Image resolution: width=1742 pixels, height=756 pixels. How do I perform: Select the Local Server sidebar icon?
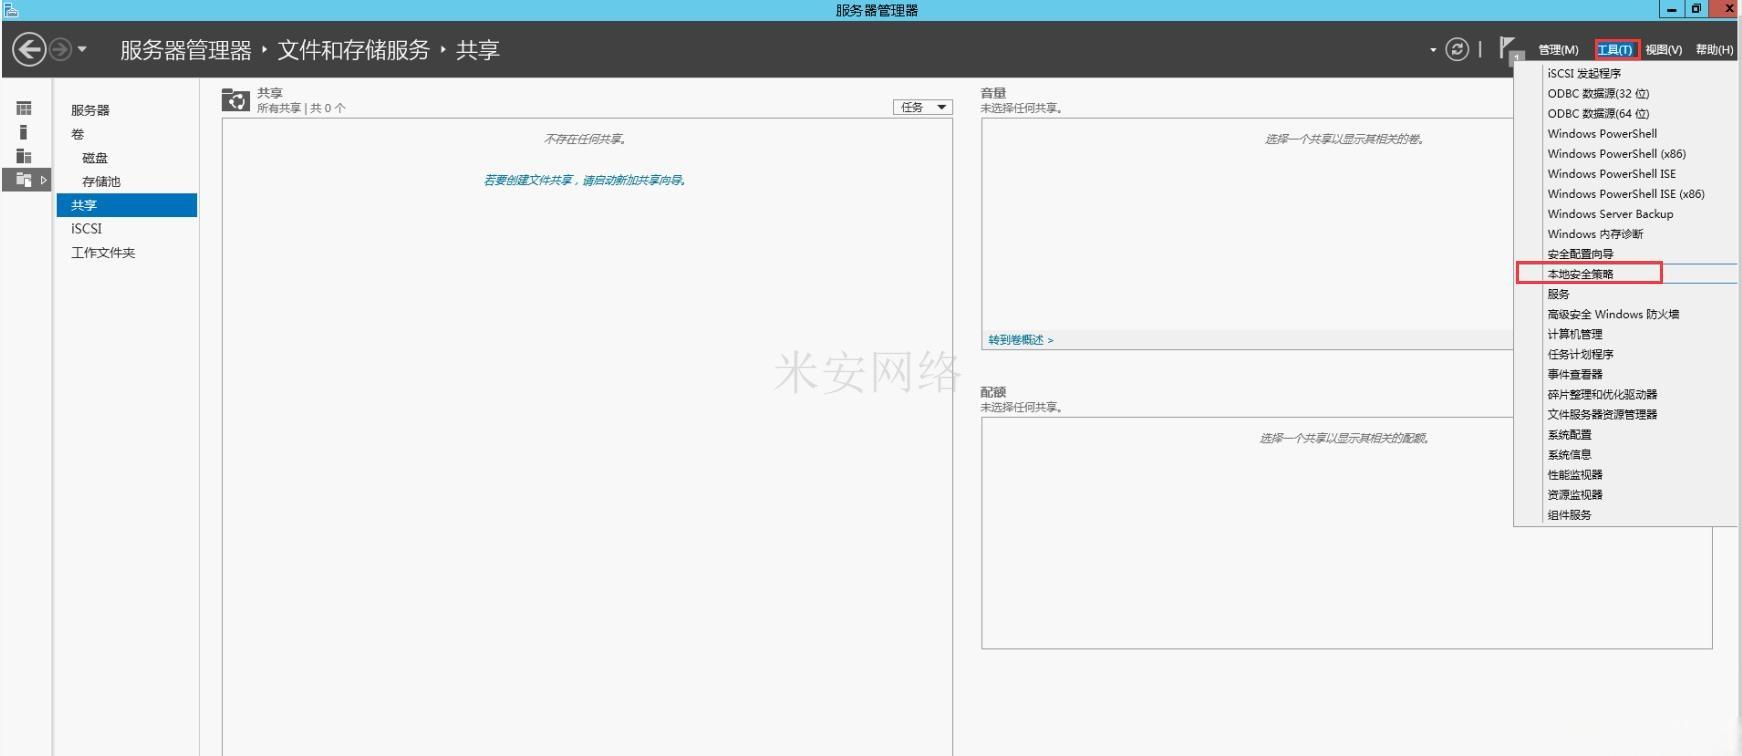tap(24, 132)
